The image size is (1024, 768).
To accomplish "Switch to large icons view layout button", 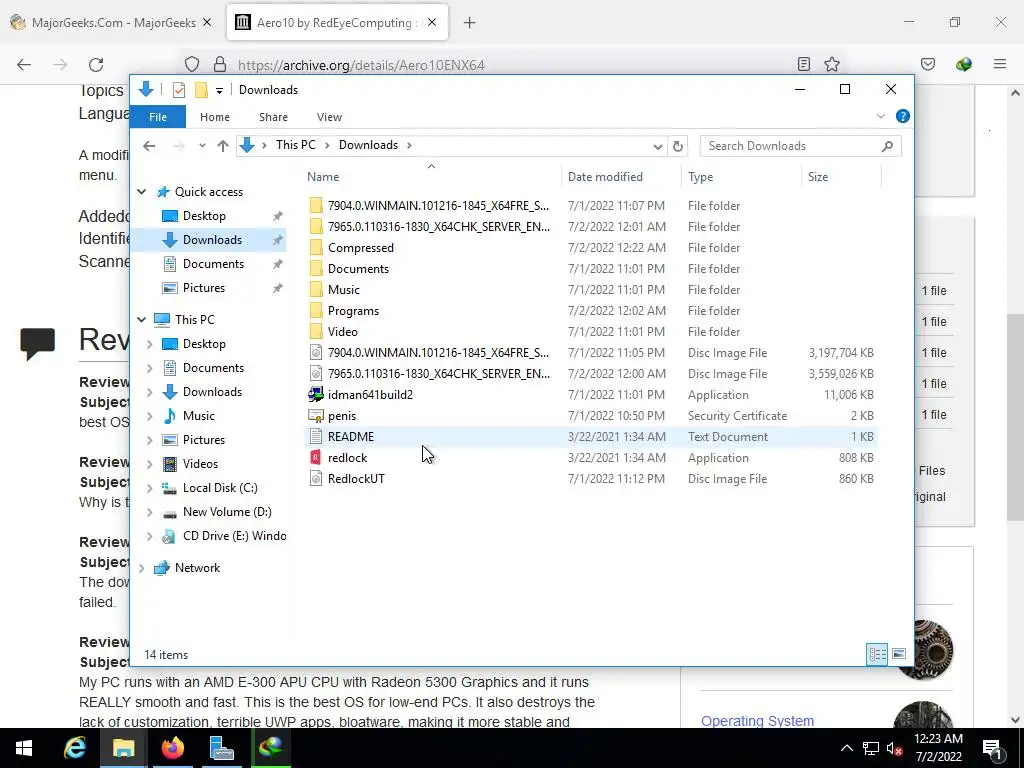I will 899,654.
